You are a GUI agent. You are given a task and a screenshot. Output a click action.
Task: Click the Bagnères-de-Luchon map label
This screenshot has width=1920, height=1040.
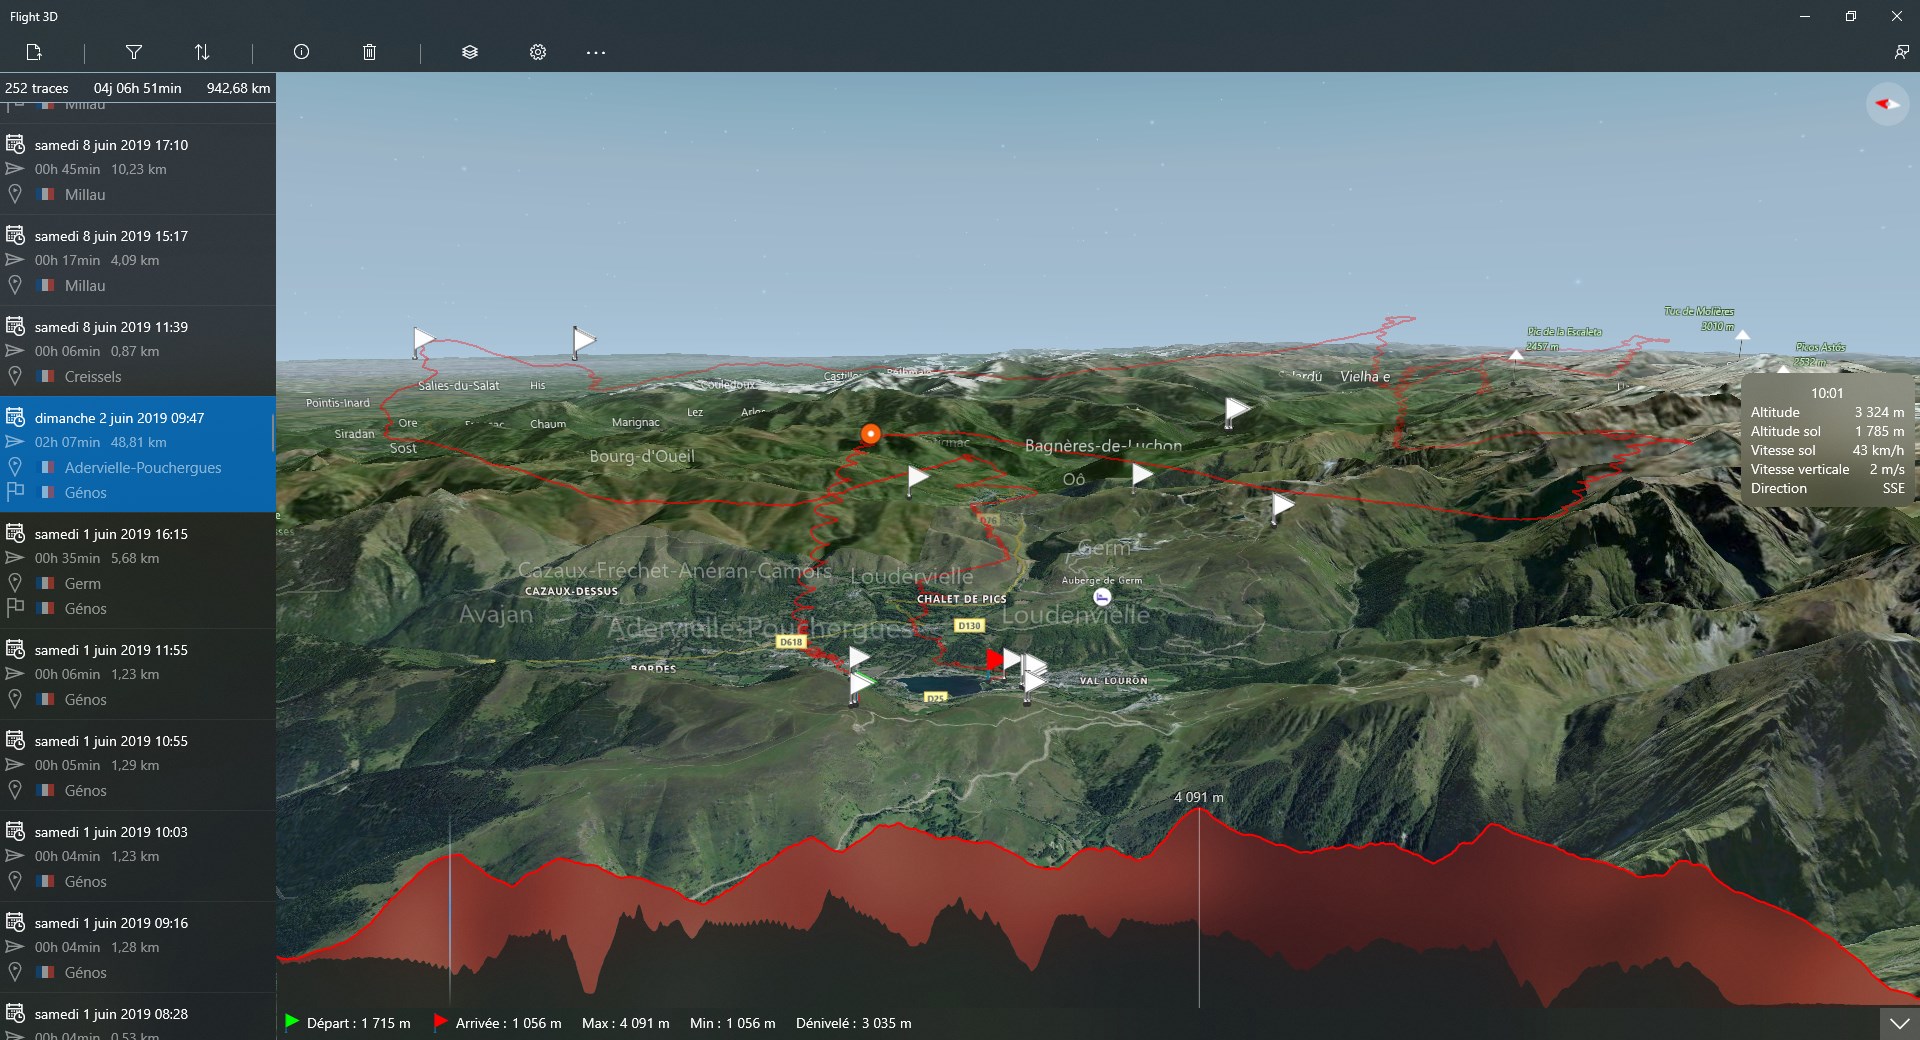tap(1103, 446)
